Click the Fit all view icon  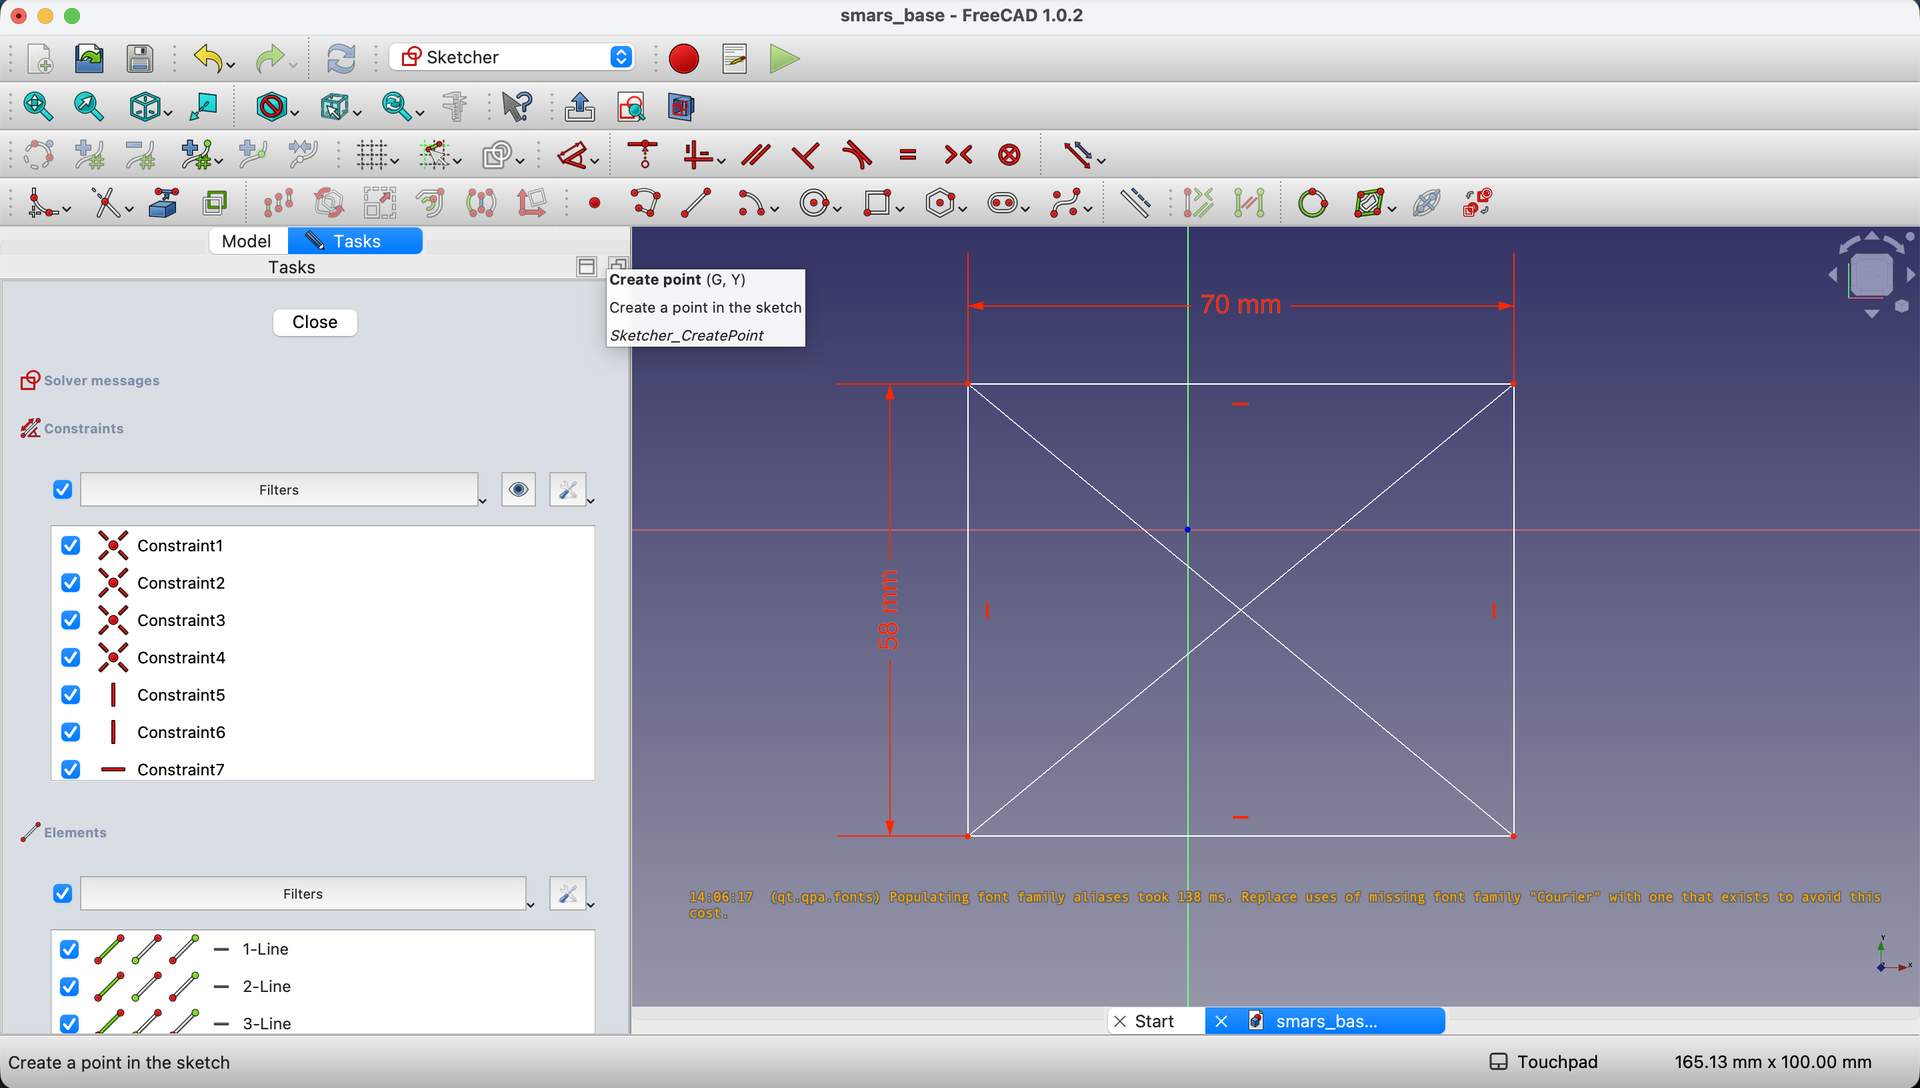(38, 106)
